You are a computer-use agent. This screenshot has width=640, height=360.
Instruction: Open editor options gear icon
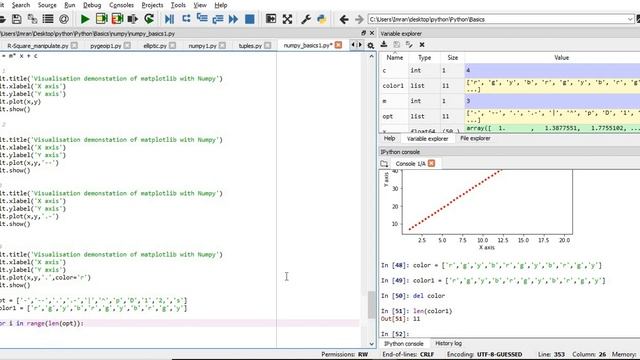click(371, 45)
